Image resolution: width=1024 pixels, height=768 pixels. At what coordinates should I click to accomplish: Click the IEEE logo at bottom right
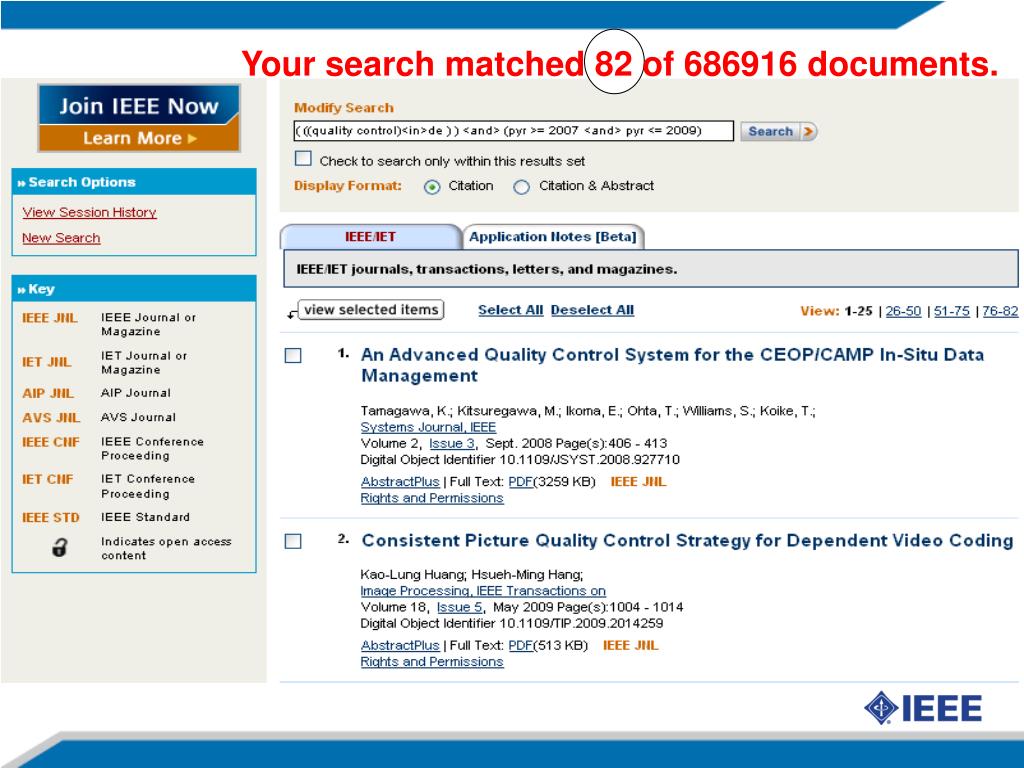(923, 708)
